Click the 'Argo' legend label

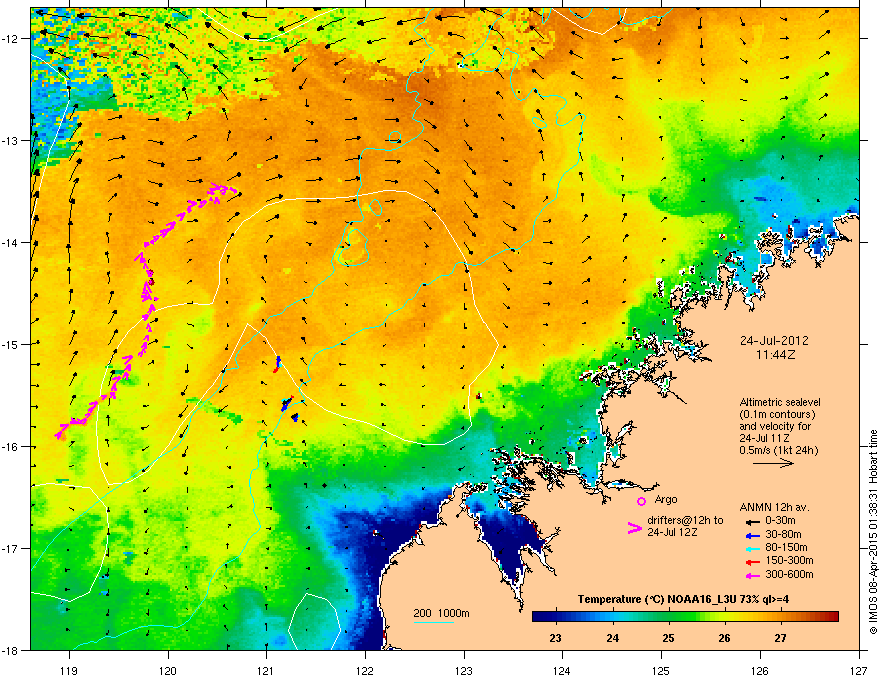[666, 499]
